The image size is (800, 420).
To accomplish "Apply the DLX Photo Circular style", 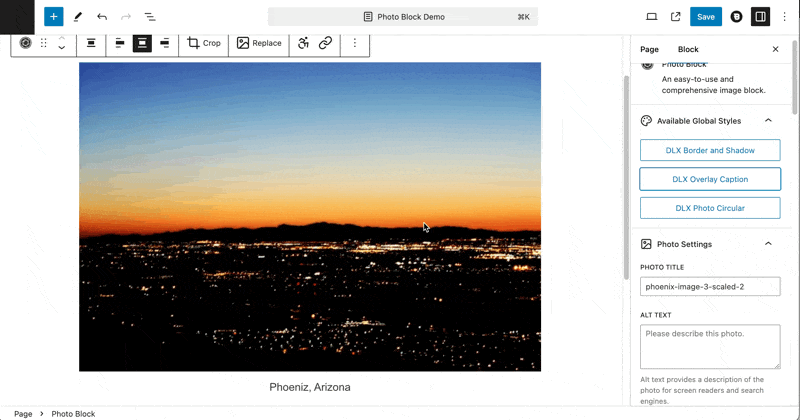I will pyautogui.click(x=710, y=208).
